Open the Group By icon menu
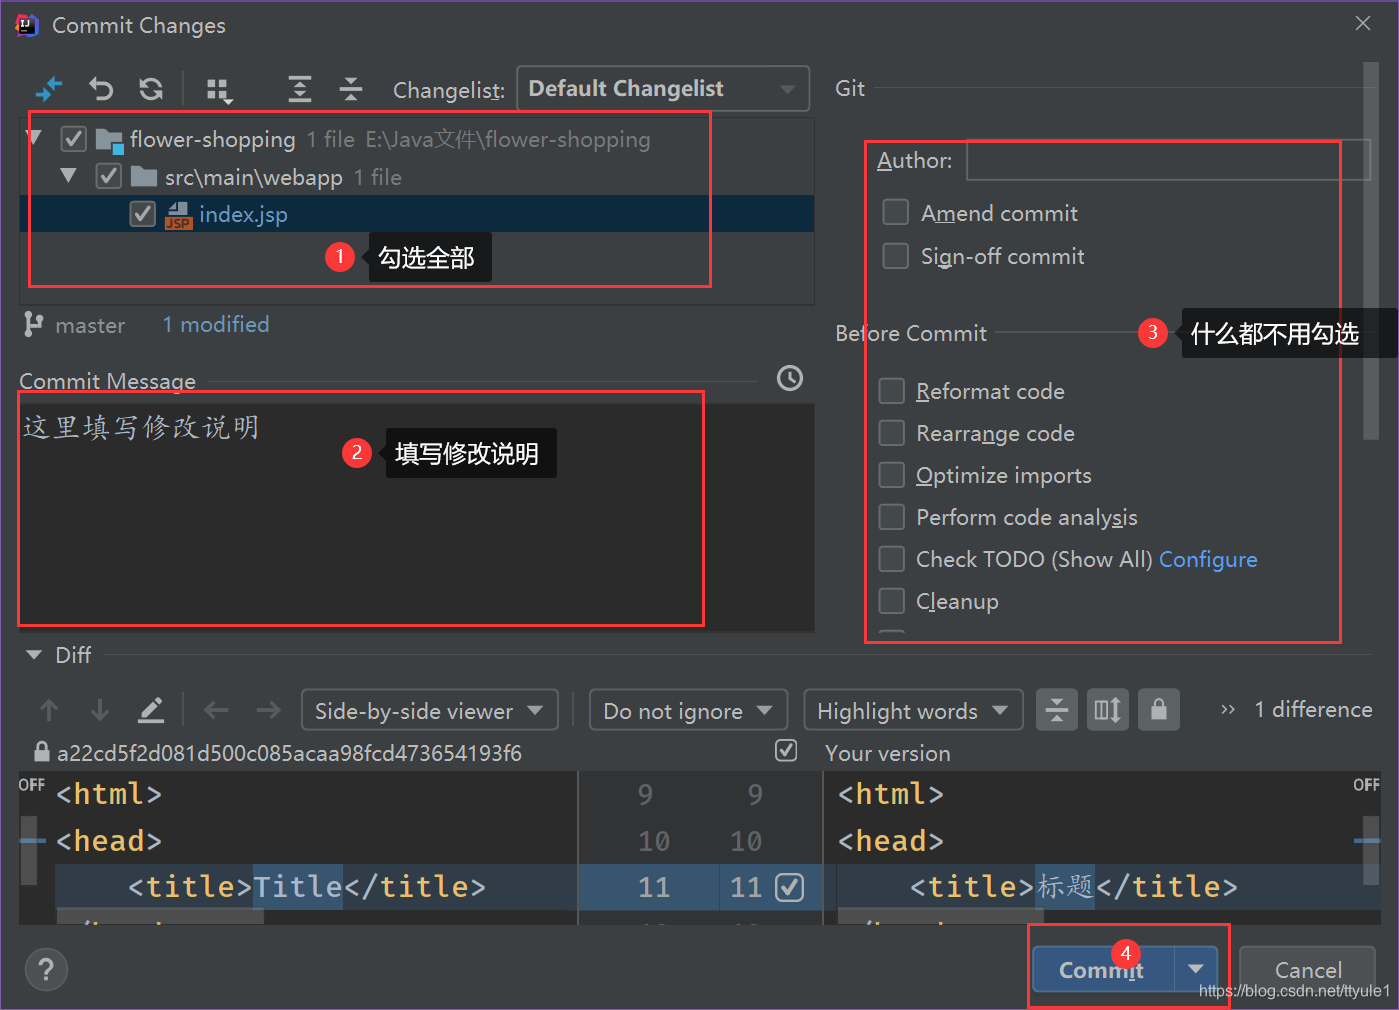Viewport: 1399px width, 1010px height. [219, 91]
